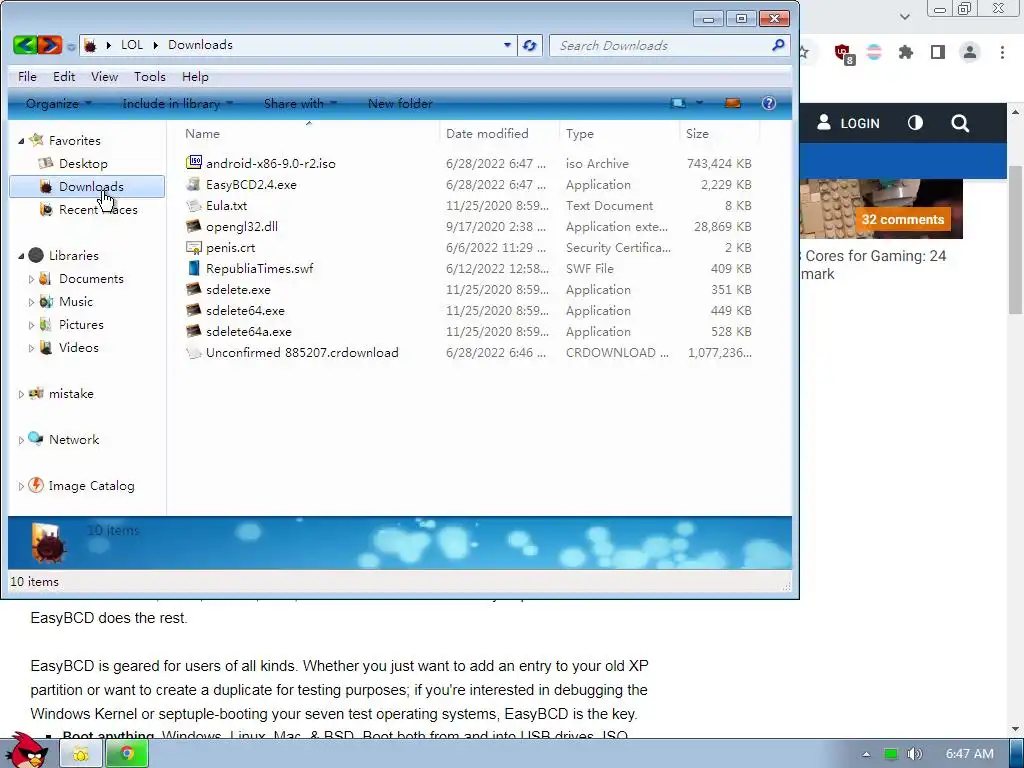This screenshot has width=1024, height=768.
Task: Click the green Back arrow in Explorer
Action: tap(25, 45)
